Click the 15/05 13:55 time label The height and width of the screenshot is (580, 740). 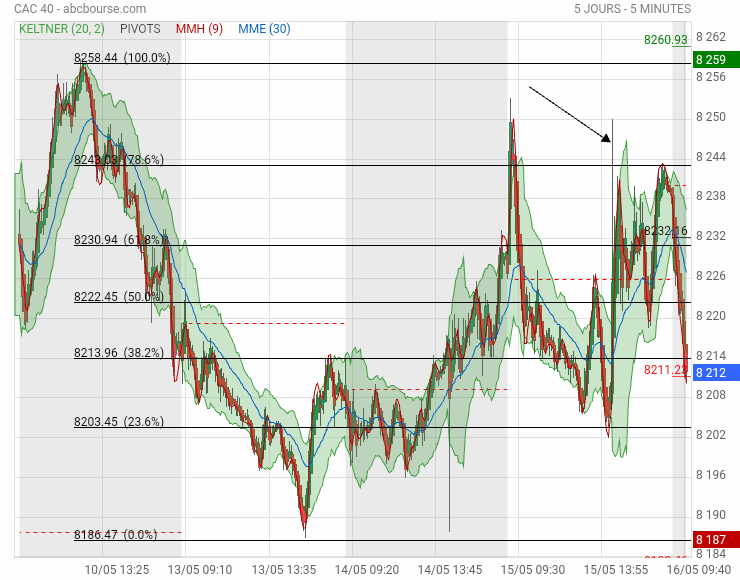pos(616,570)
